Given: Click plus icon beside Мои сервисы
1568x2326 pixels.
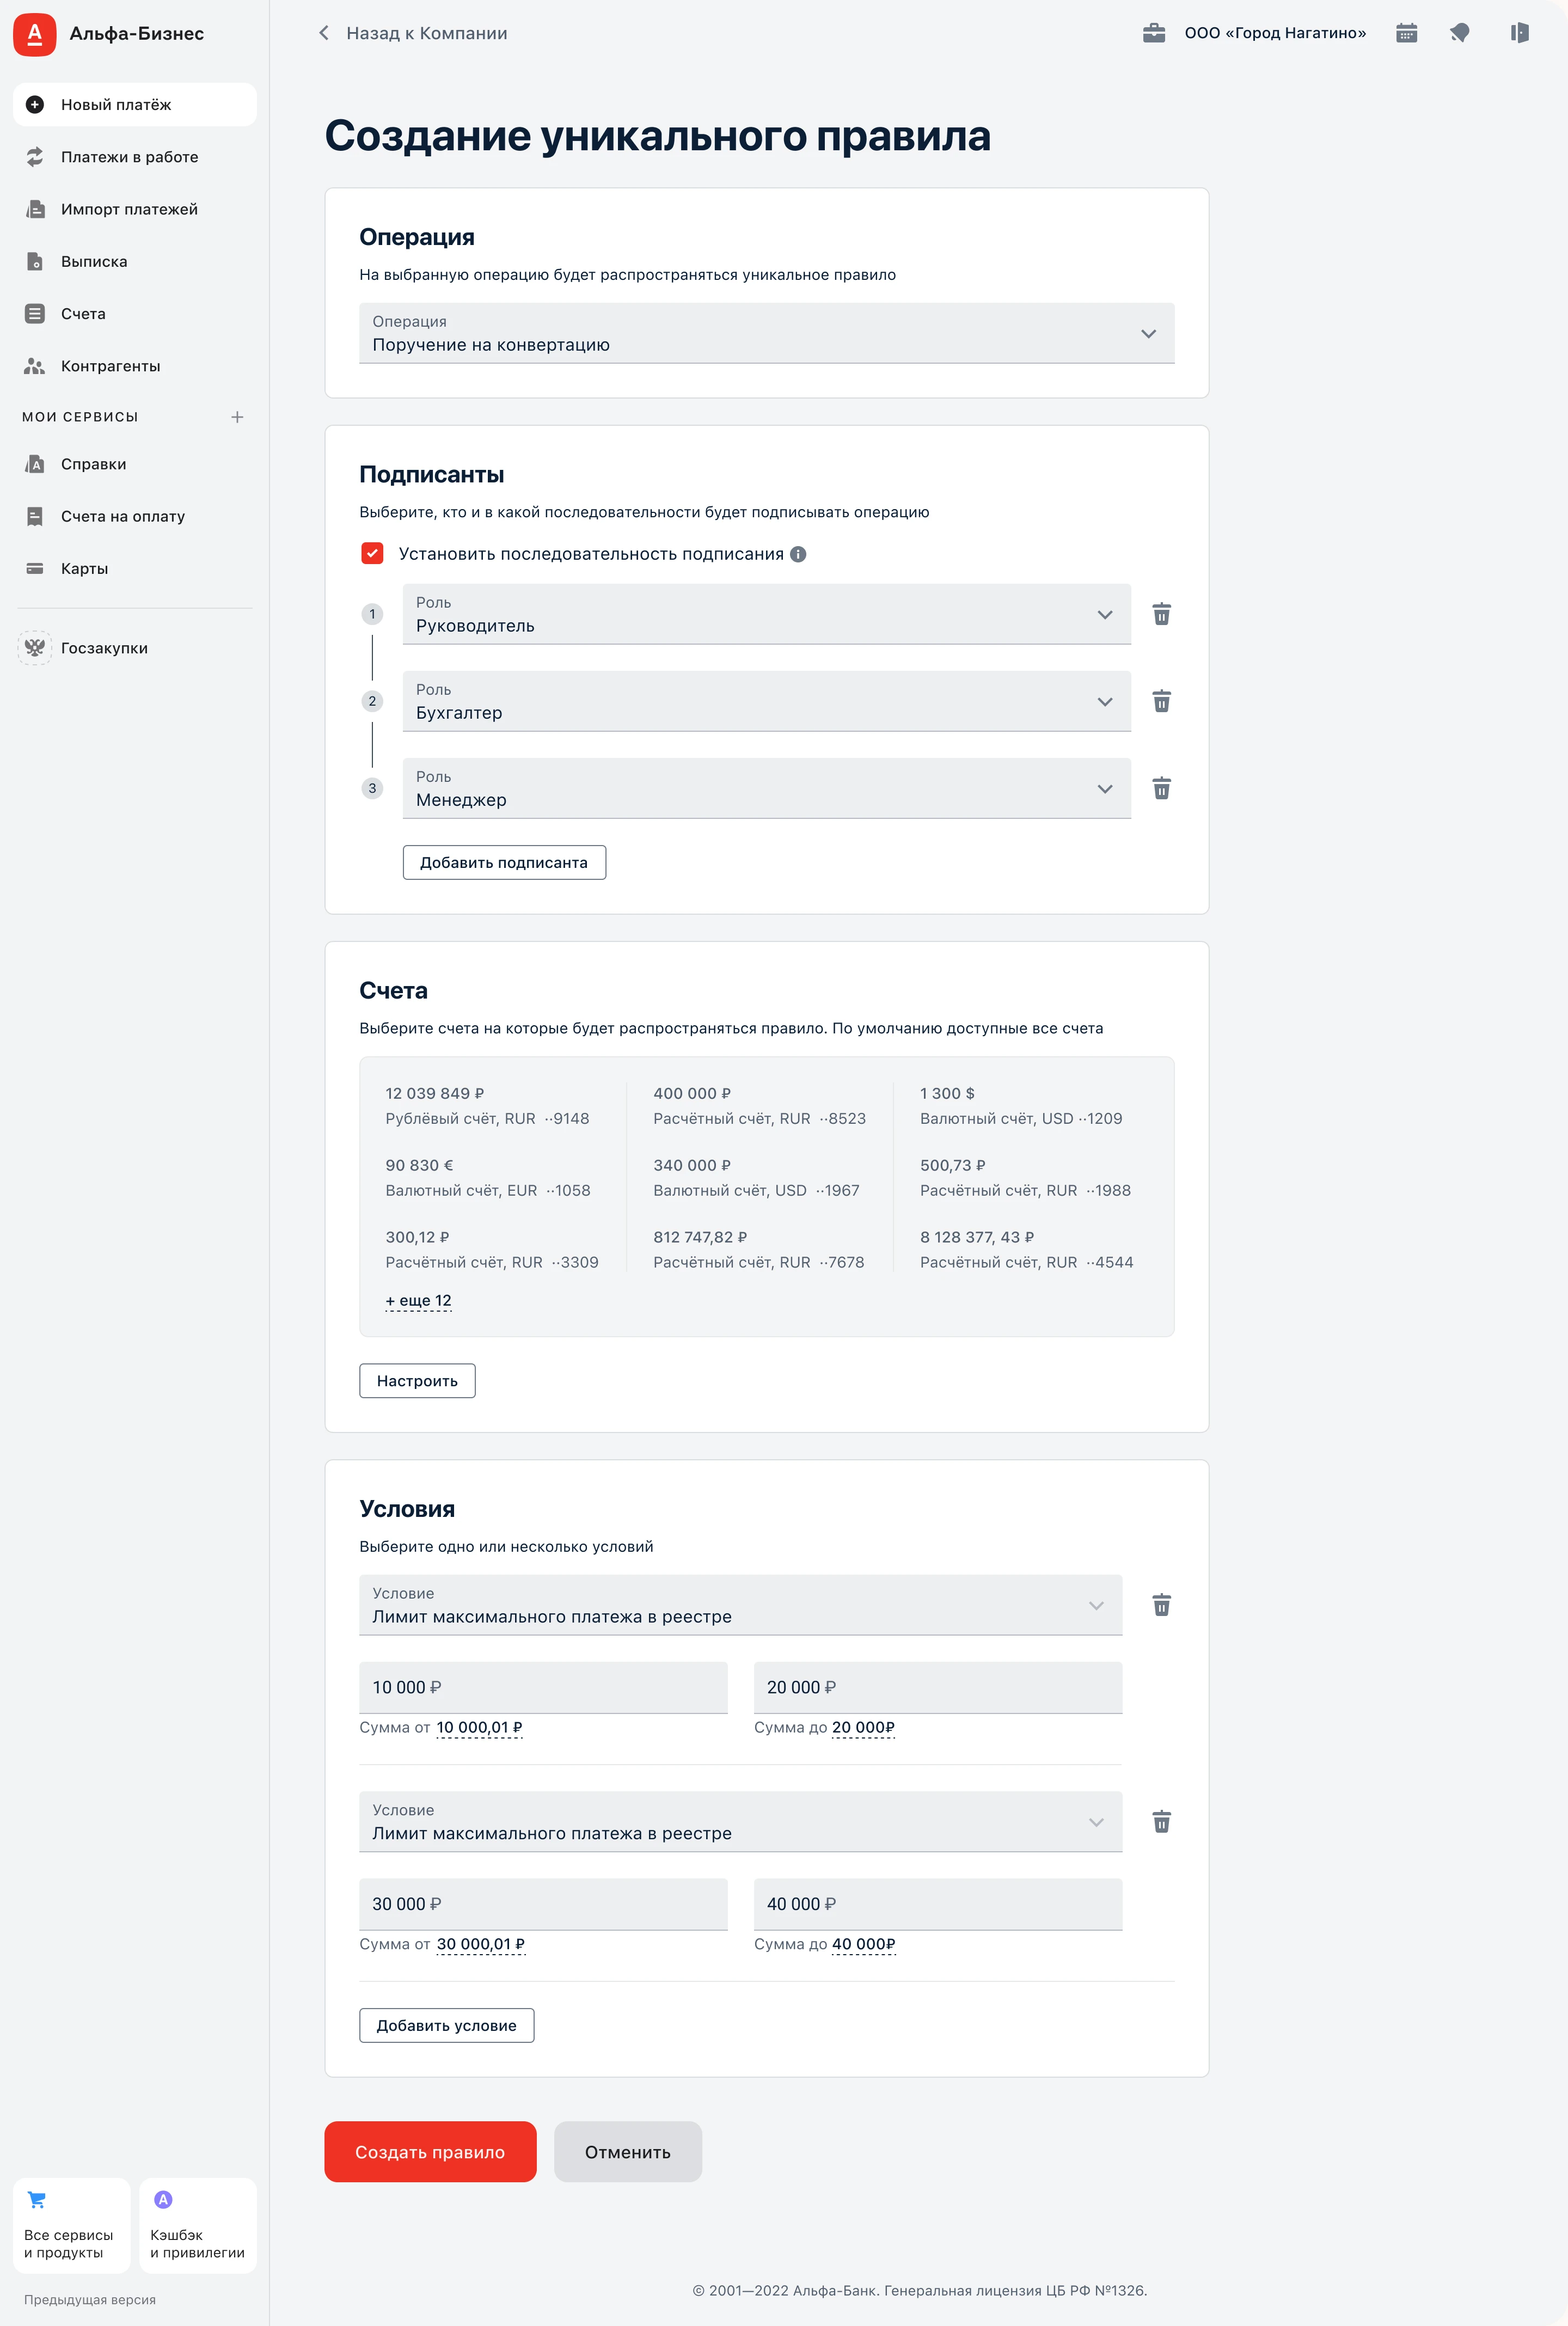Looking at the screenshot, I should click(x=237, y=417).
